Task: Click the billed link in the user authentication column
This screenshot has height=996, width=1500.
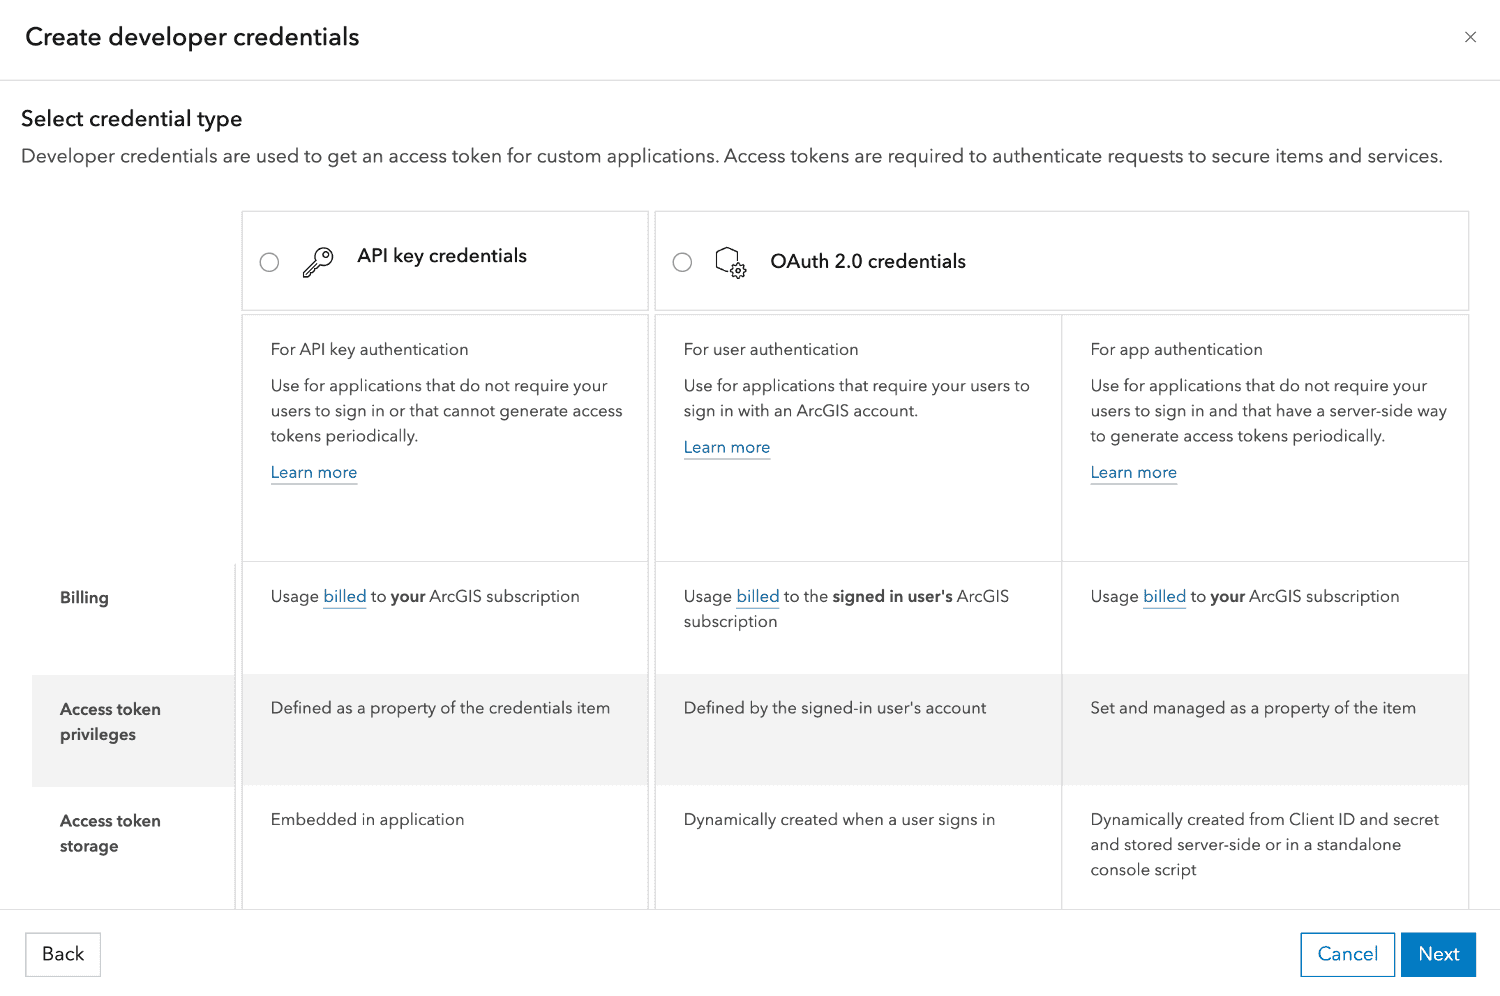Action: coord(757,596)
